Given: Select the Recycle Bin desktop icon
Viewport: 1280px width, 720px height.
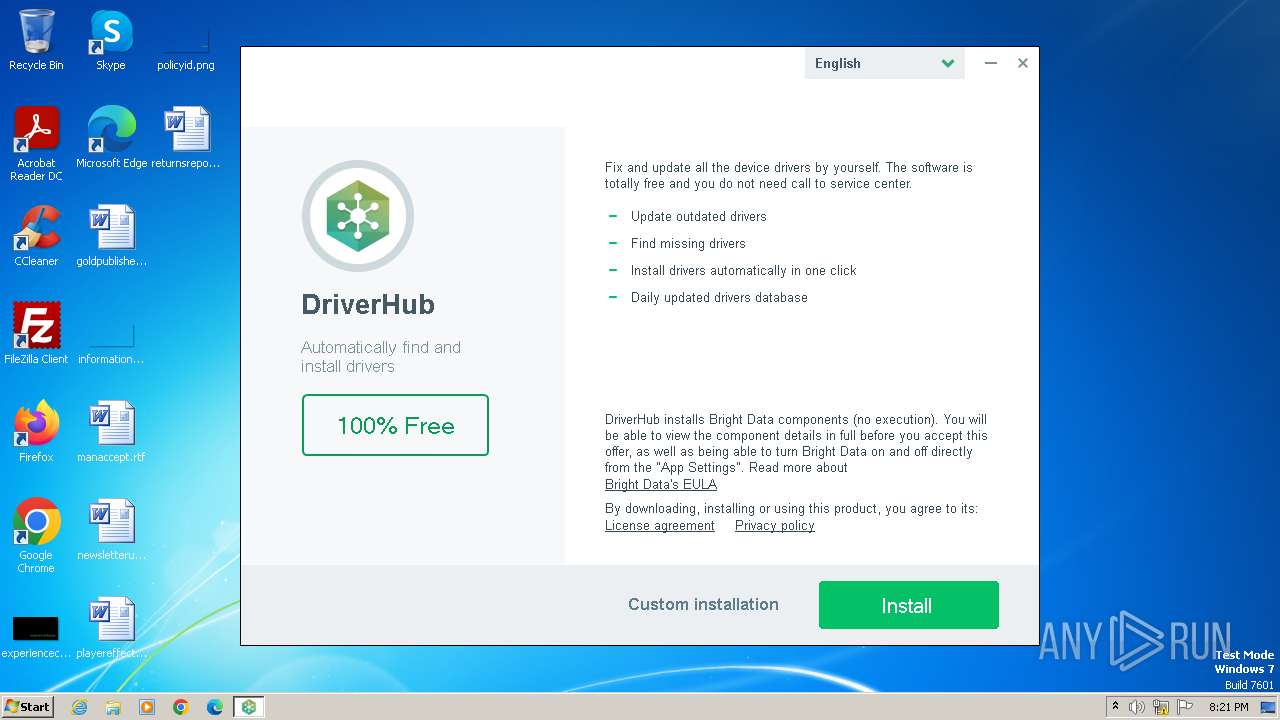Looking at the screenshot, I should (36, 40).
